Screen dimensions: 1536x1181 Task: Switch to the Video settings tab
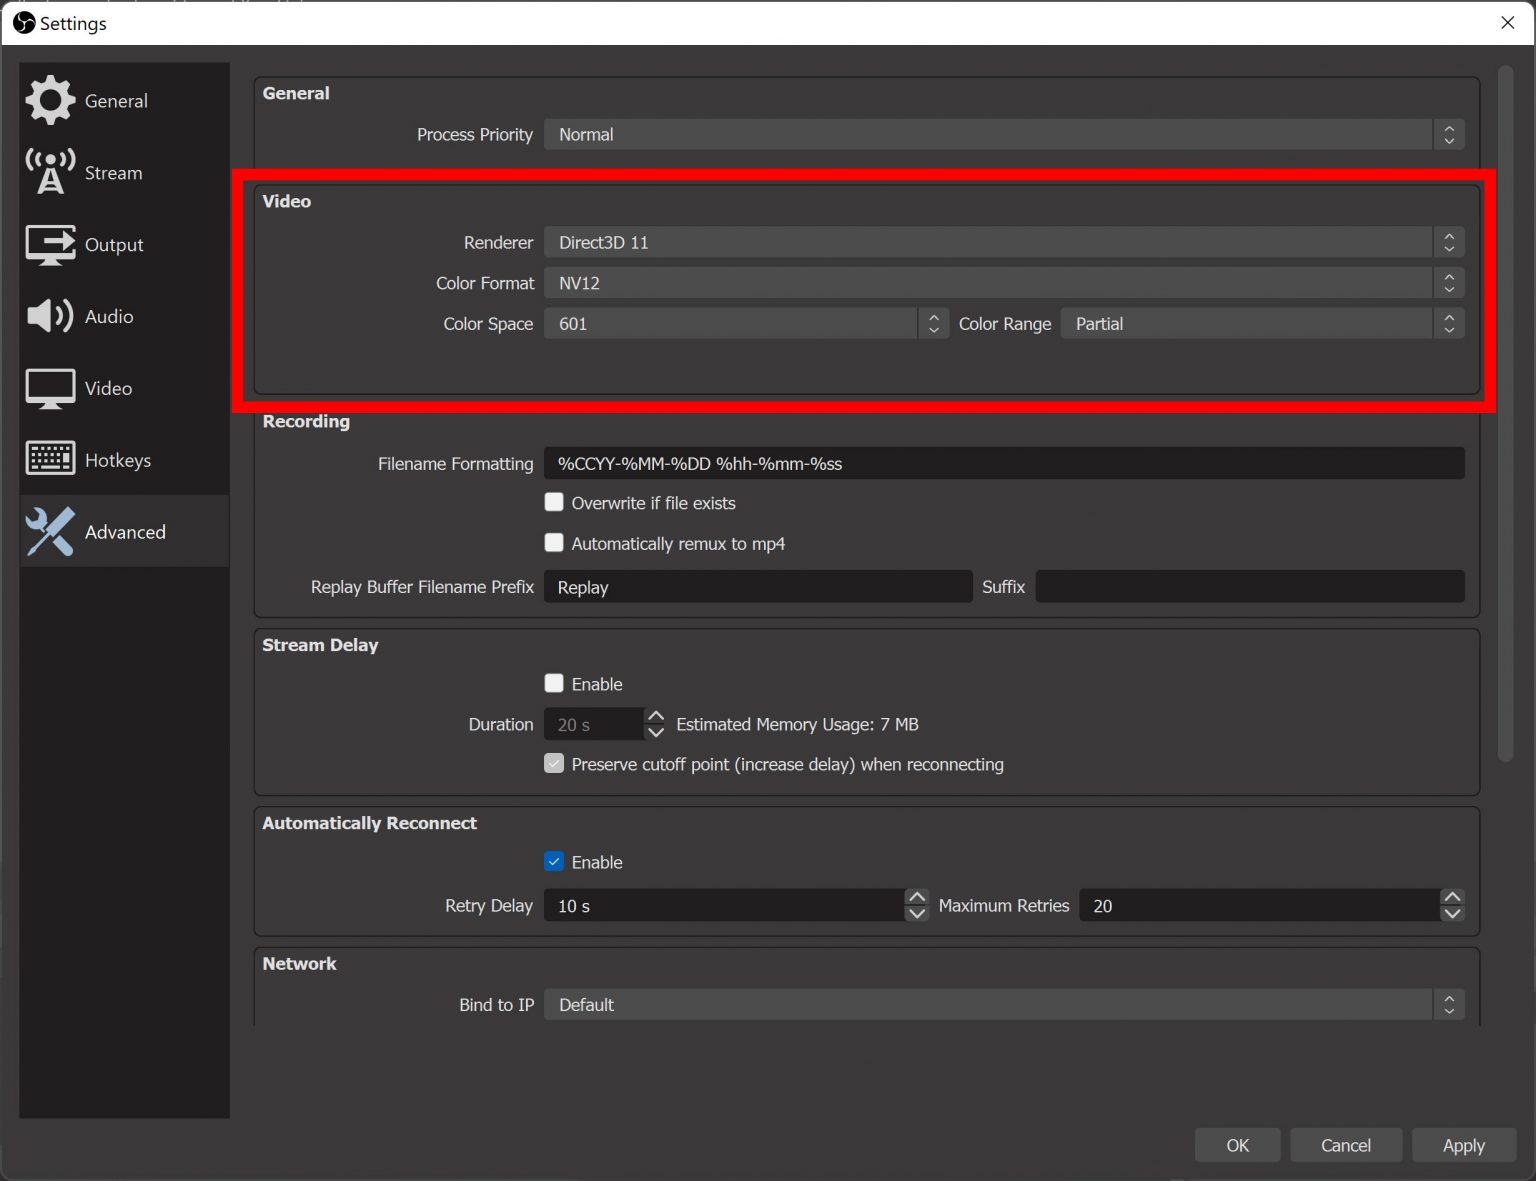pos(107,388)
